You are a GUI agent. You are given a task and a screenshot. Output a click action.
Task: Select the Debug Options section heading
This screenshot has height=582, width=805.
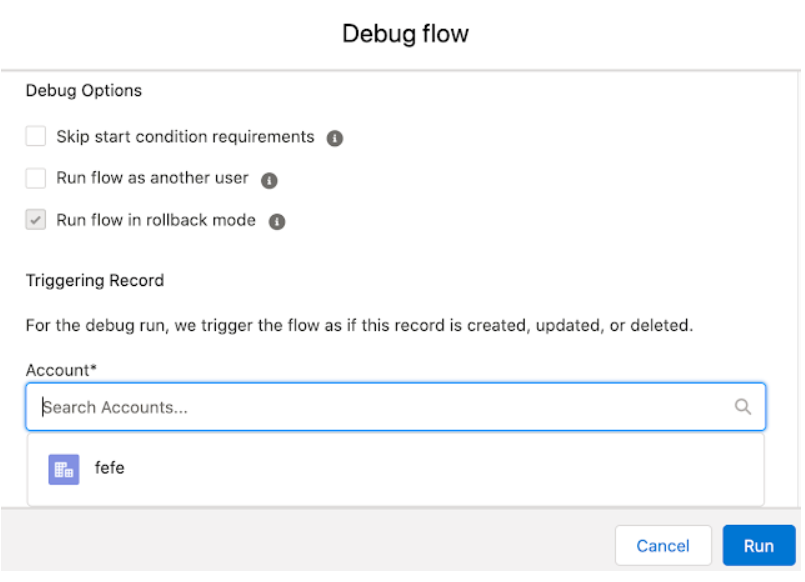click(84, 91)
